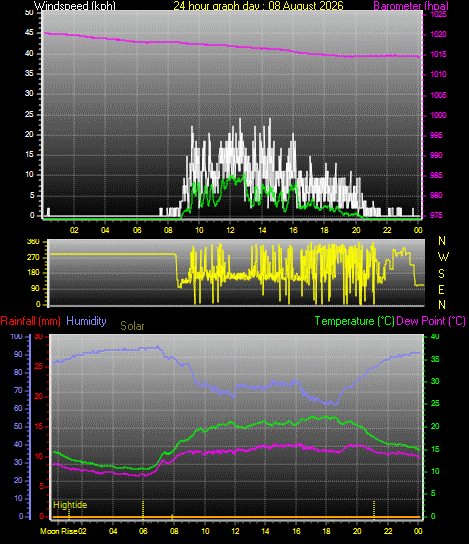Select the "24 hour graph day : 08 August 2026" heading
Image resolution: width=469 pixels, height=544 pixels.
tap(258, 6)
